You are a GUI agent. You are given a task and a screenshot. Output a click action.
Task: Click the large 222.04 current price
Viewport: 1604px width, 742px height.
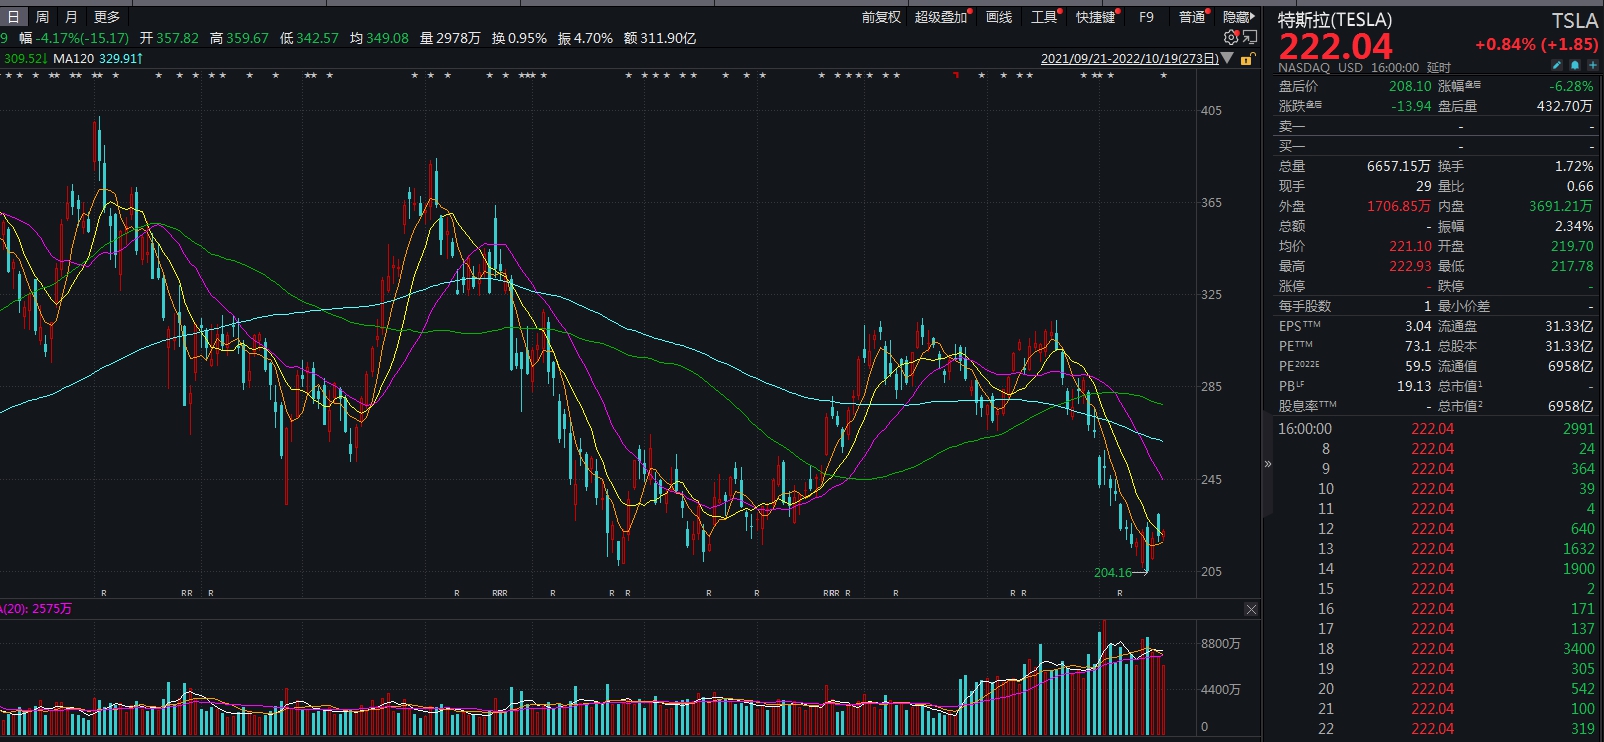point(1336,46)
